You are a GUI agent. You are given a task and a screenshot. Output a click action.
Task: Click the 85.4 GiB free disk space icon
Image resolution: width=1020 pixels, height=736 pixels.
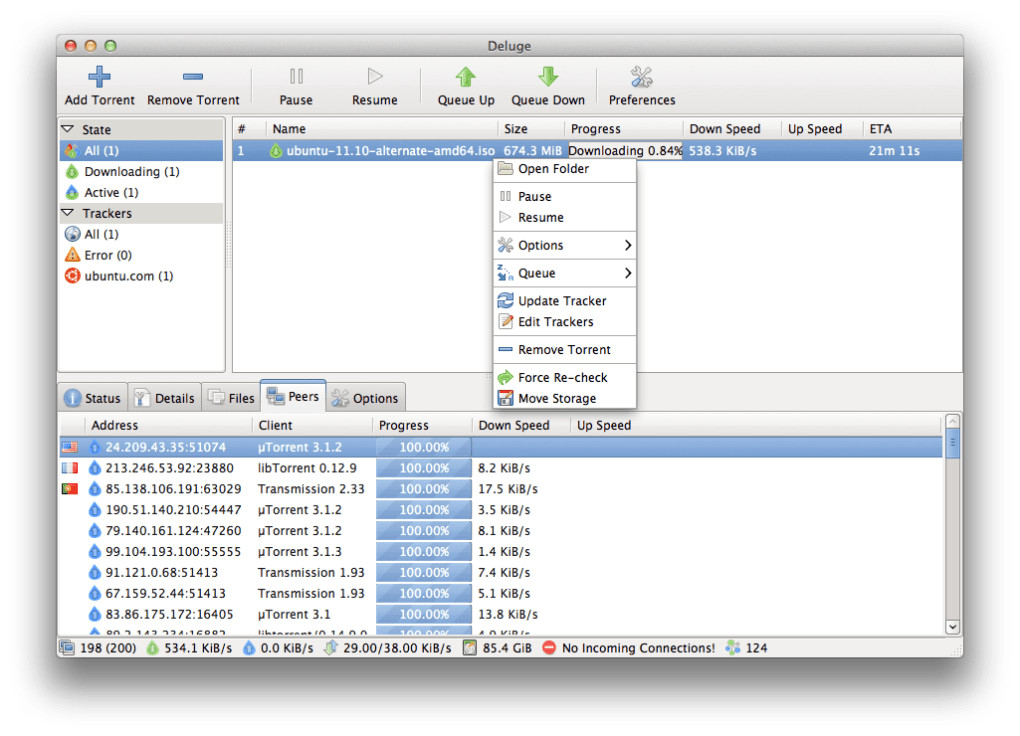[470, 647]
